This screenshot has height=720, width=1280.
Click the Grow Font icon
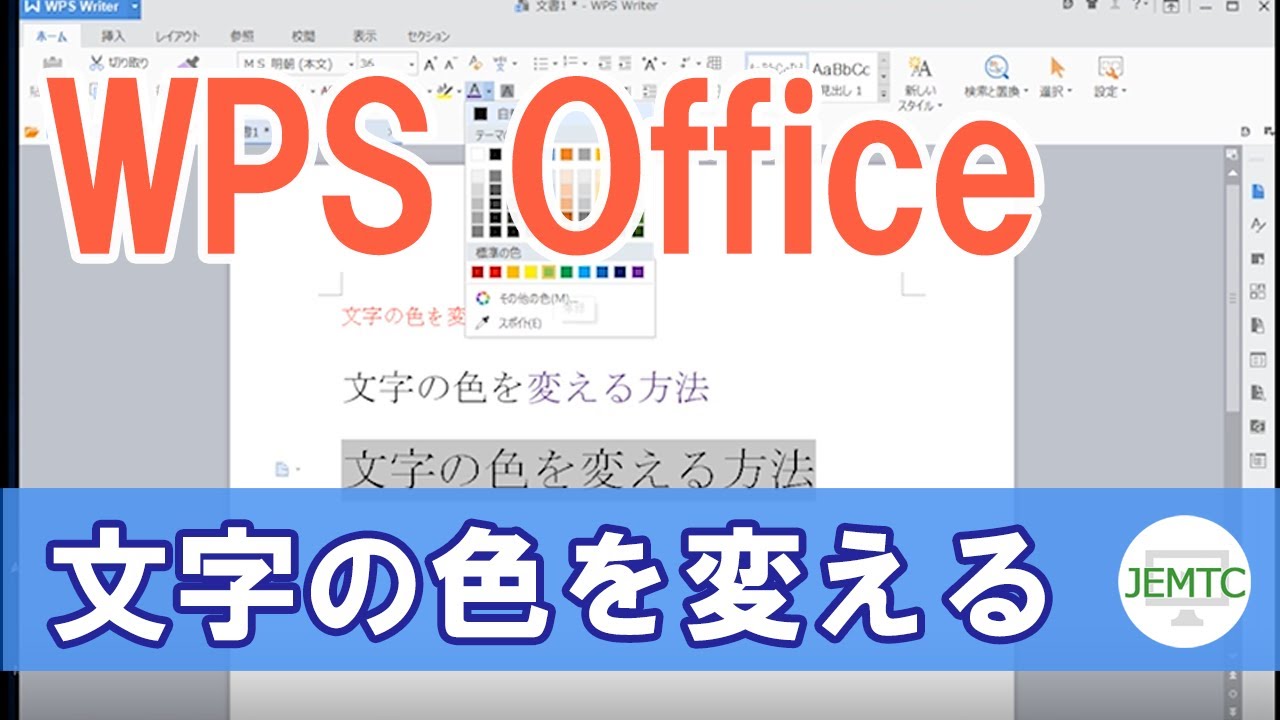(x=430, y=64)
